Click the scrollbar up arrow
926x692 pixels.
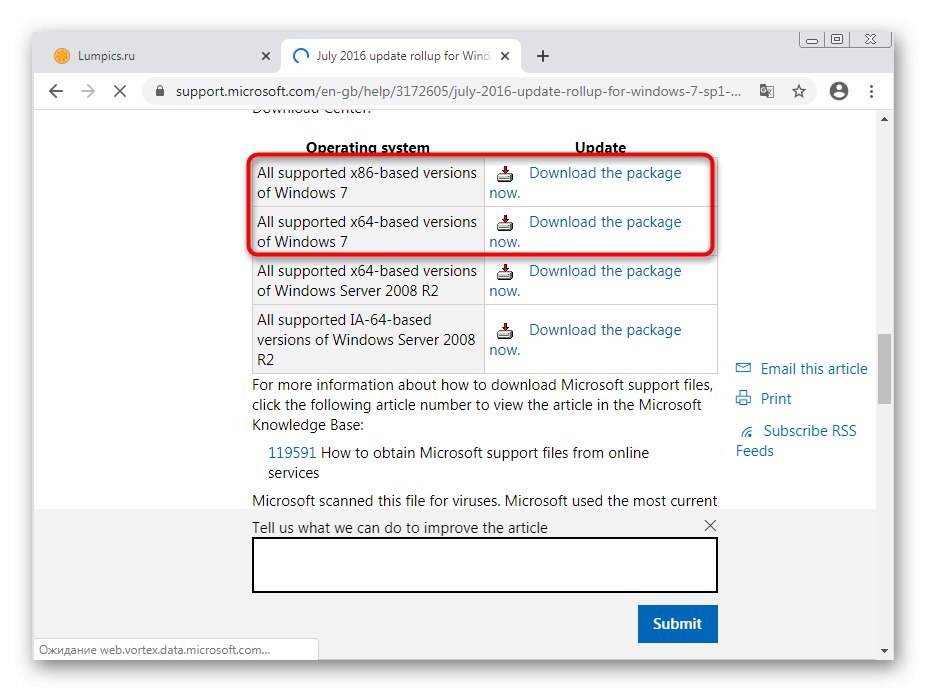point(884,119)
